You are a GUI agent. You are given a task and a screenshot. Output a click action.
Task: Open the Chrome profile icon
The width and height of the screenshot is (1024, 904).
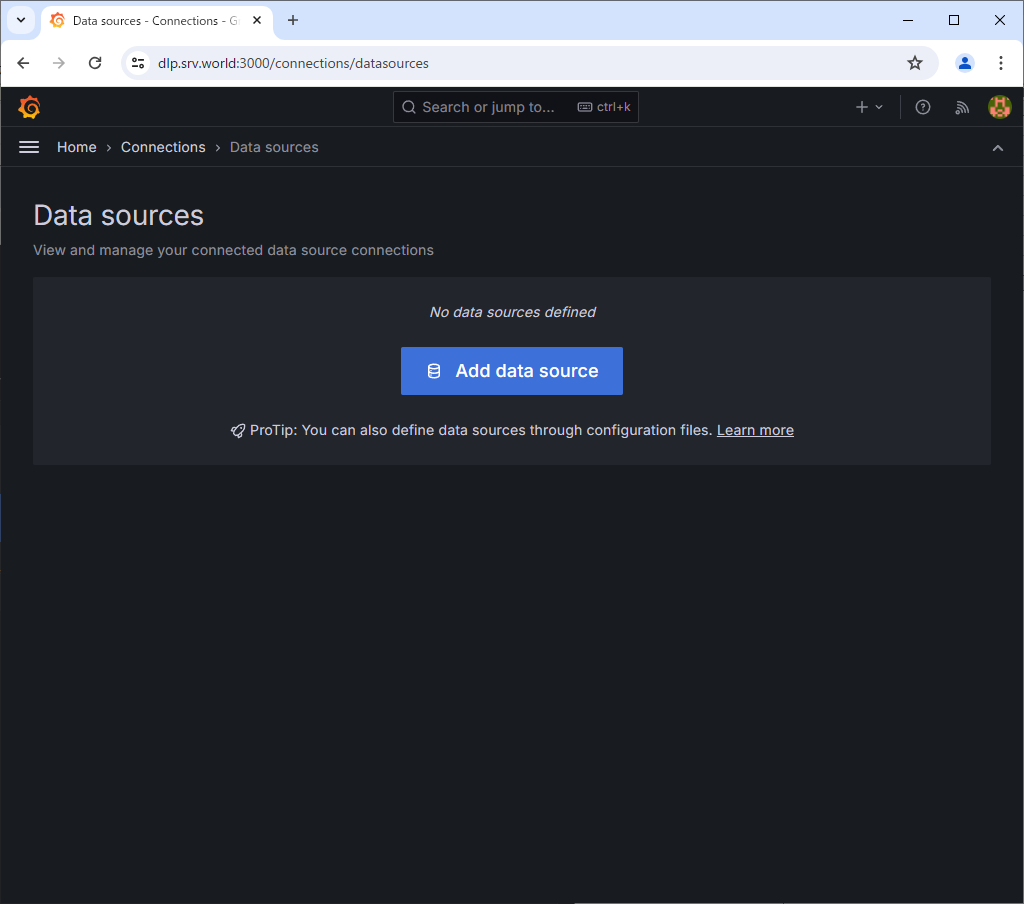pyautogui.click(x=965, y=63)
